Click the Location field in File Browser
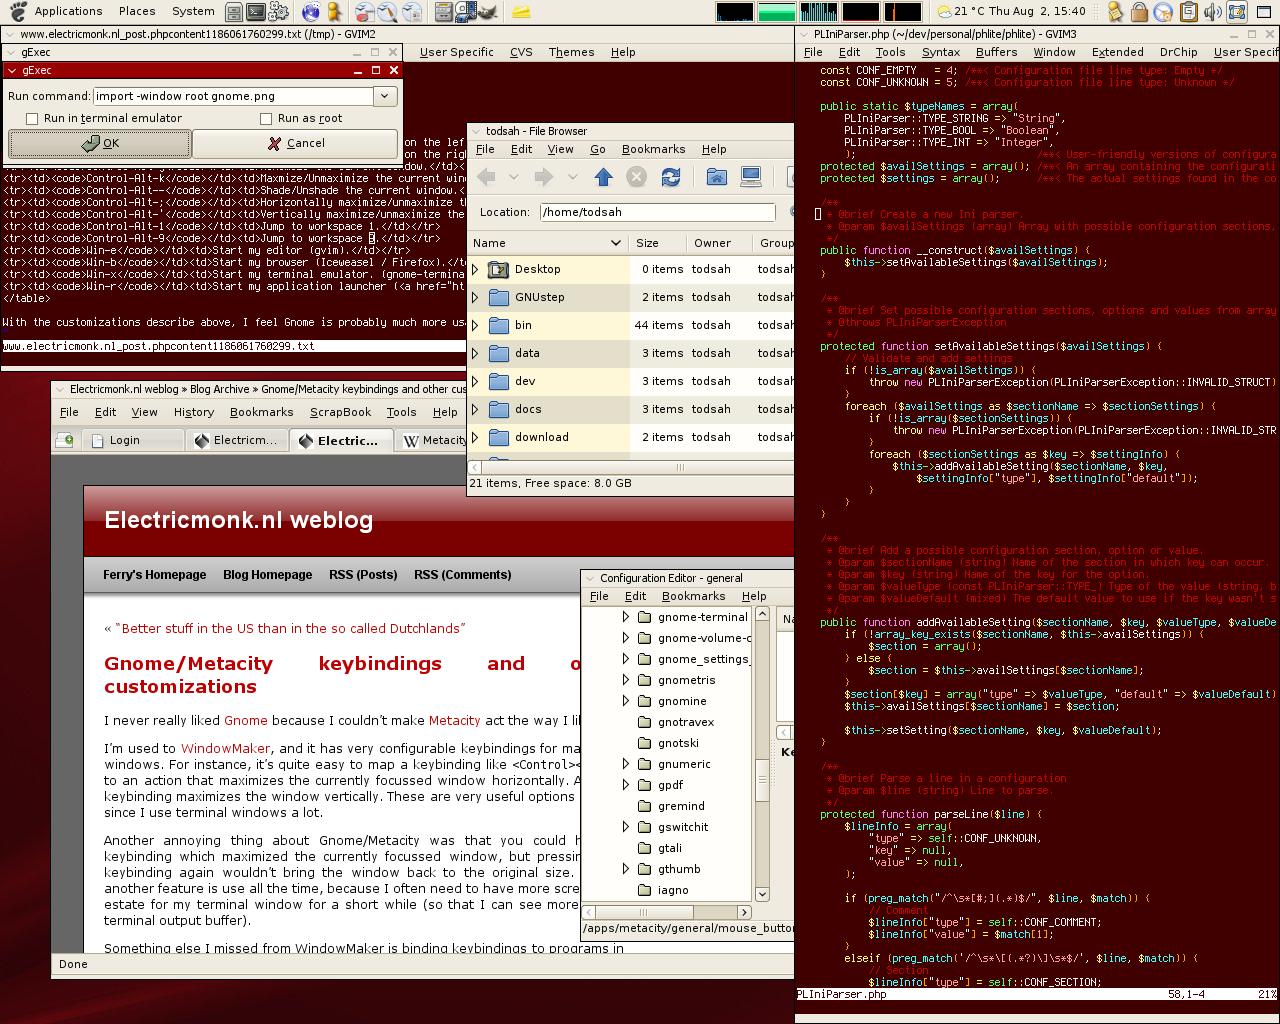The image size is (1280, 1024). click(657, 212)
